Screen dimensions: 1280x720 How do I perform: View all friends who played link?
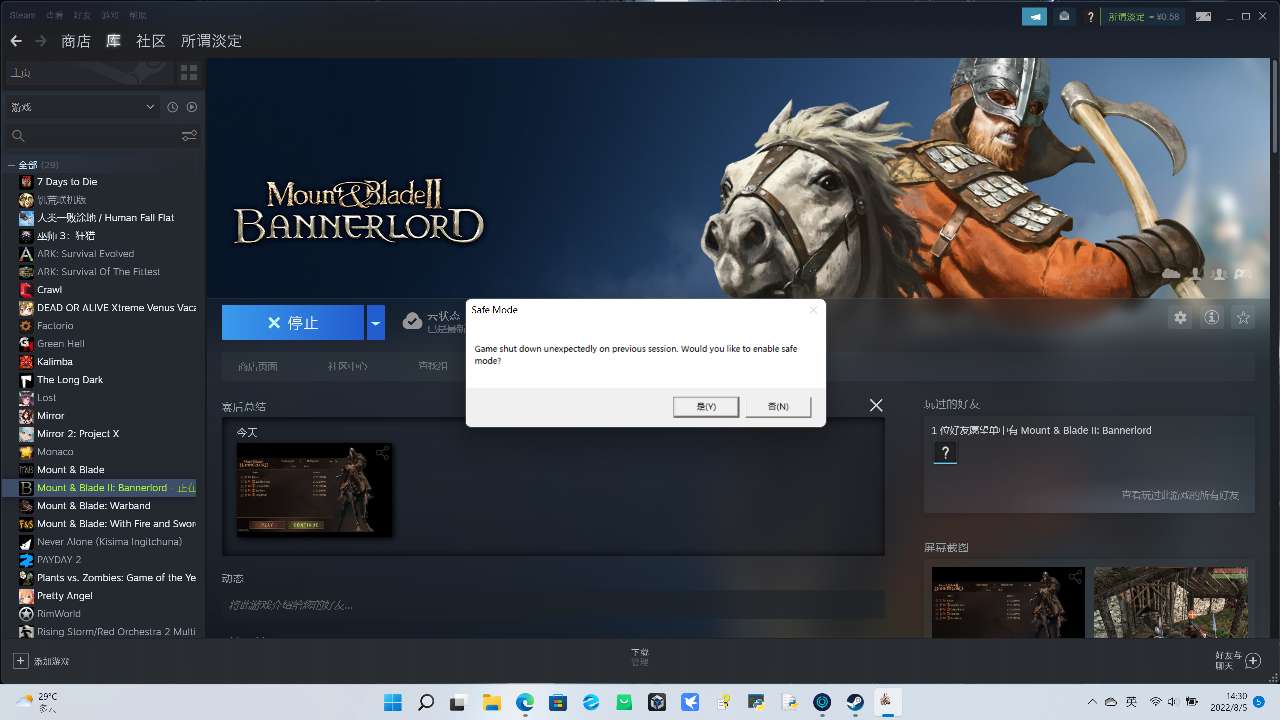pos(1180,495)
